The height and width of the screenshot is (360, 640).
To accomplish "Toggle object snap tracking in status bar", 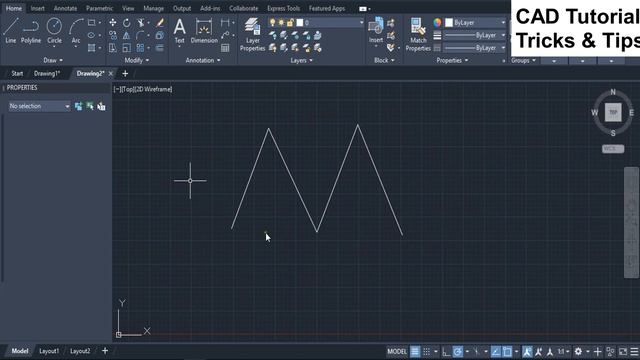I will pos(496,351).
